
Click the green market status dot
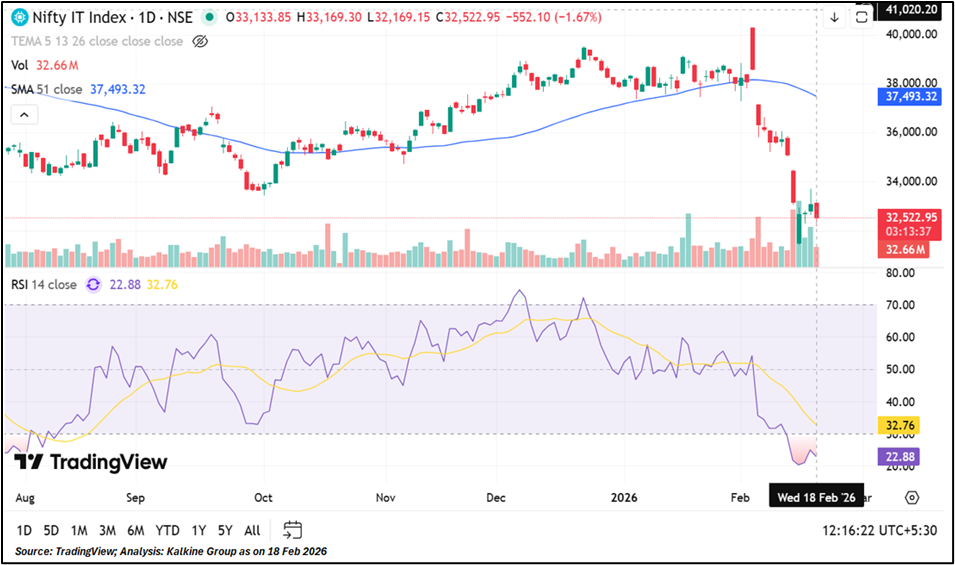click(x=208, y=17)
